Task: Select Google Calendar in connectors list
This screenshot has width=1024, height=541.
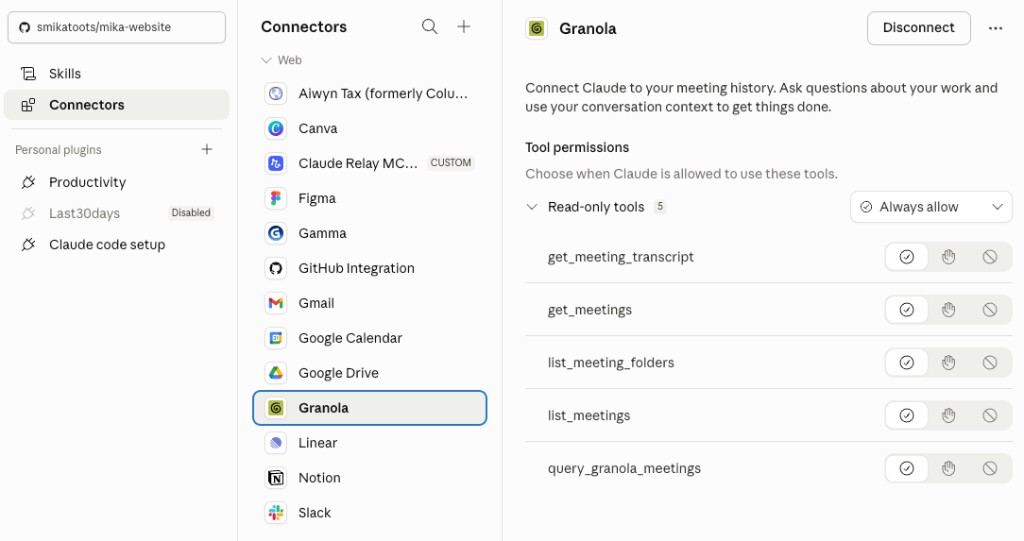Action: tap(350, 338)
